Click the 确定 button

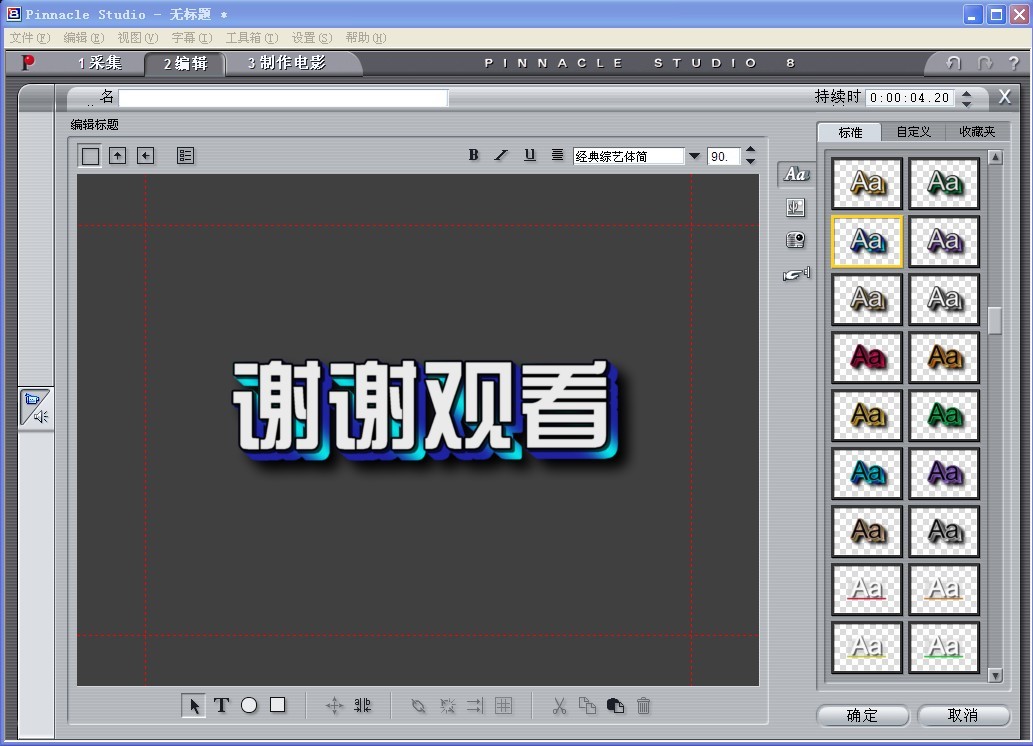point(862,715)
